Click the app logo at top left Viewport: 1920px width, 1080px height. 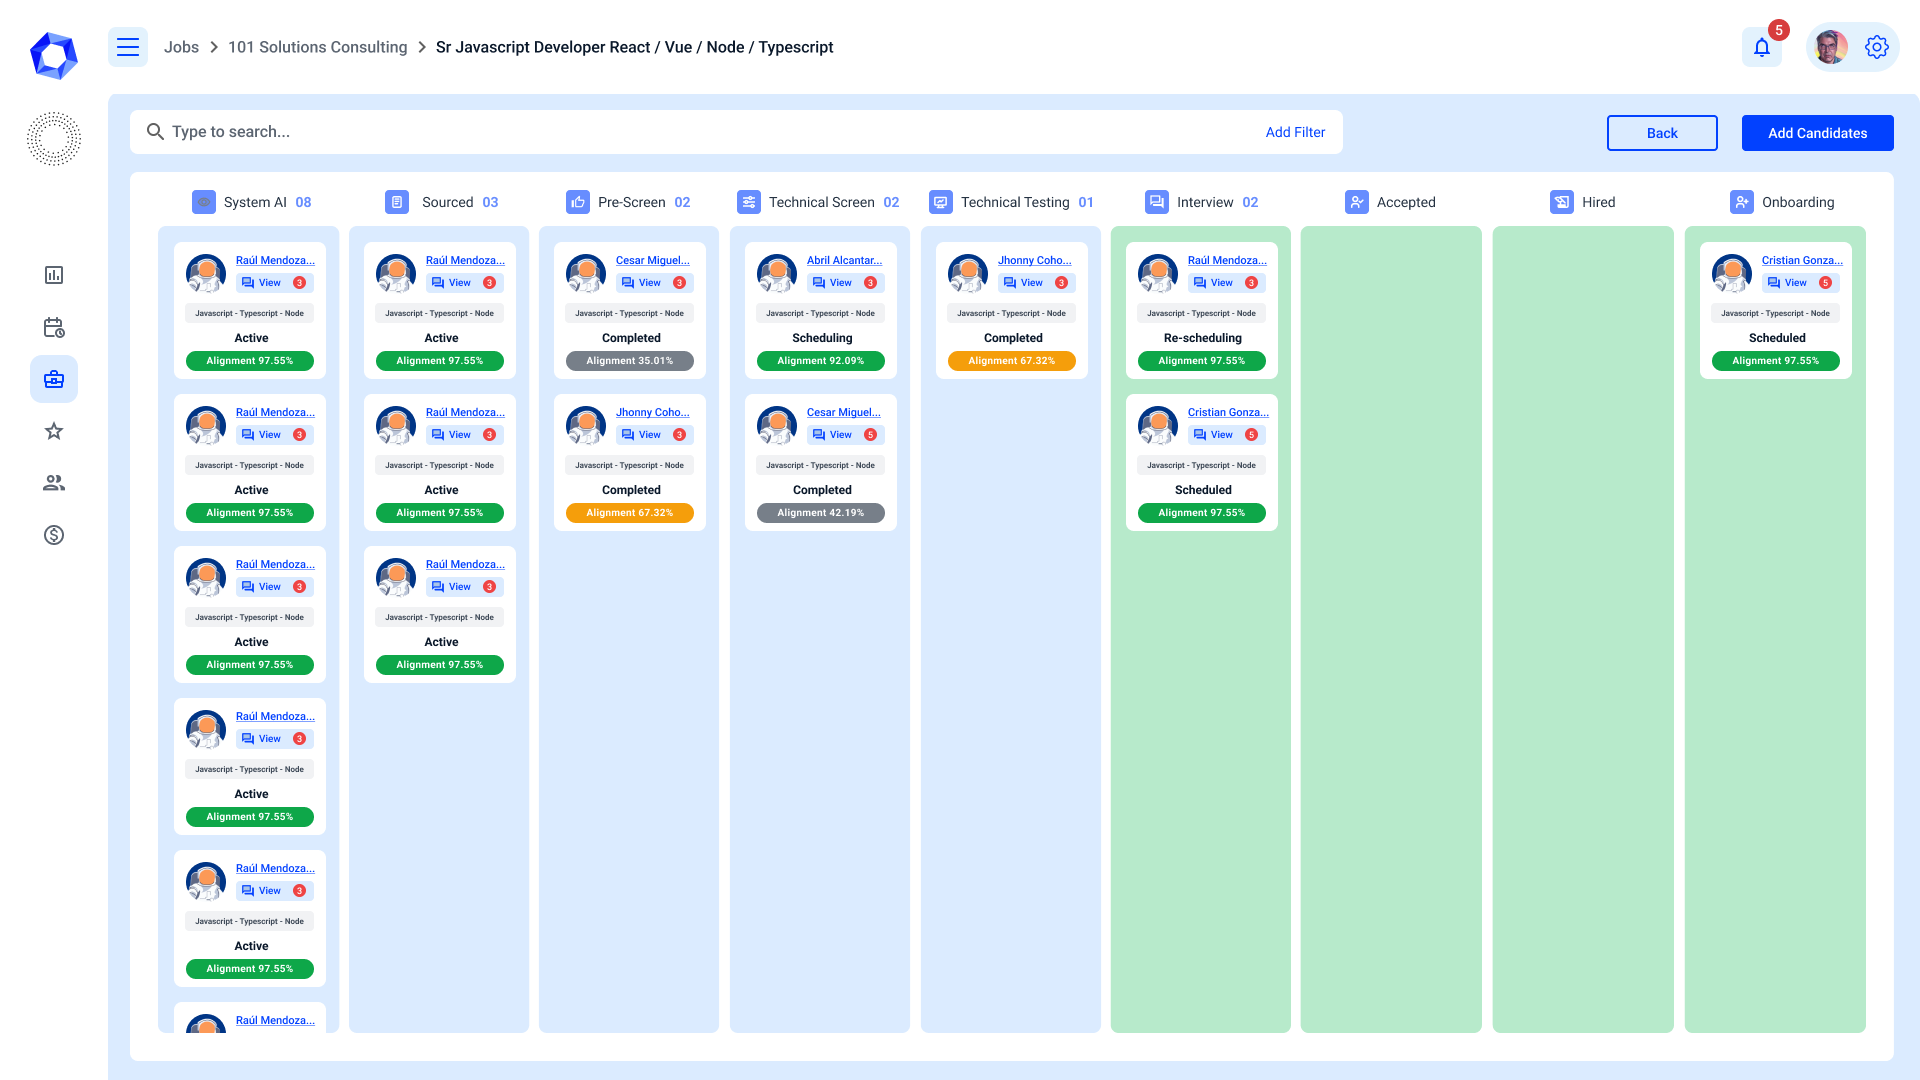pyautogui.click(x=54, y=55)
